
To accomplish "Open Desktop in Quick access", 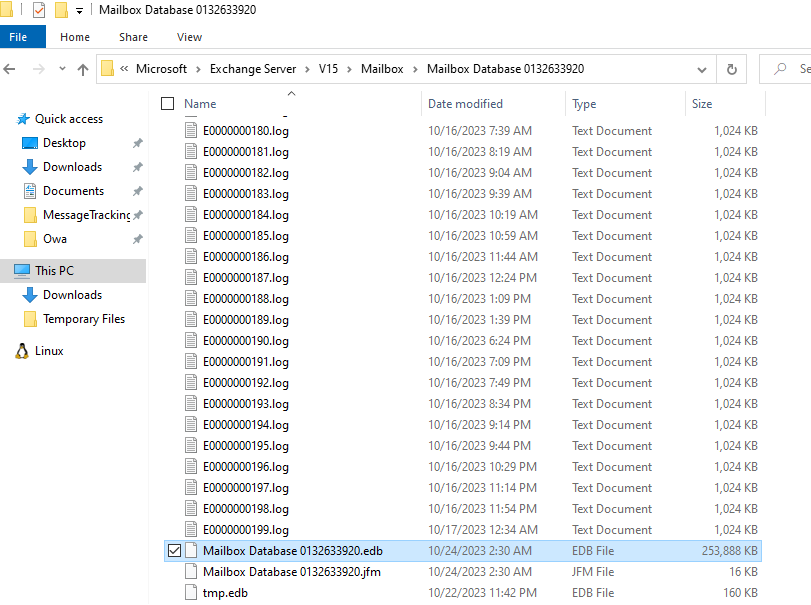I will coord(64,143).
